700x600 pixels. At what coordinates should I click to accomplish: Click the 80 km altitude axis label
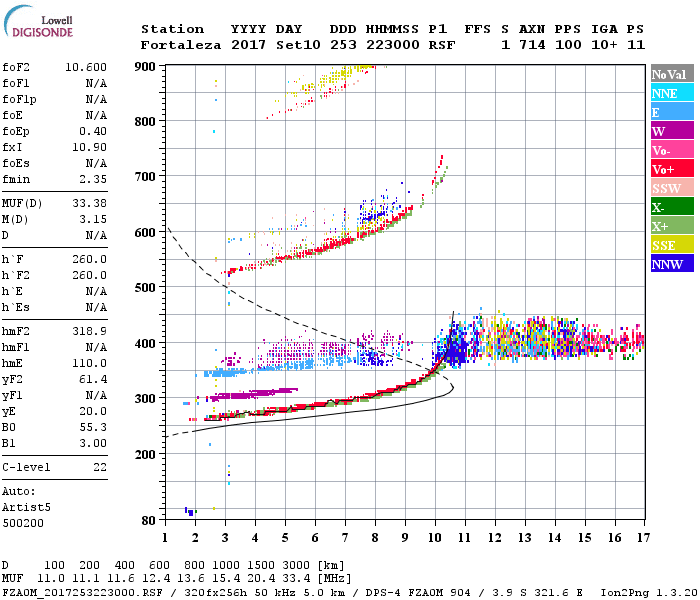[149, 521]
